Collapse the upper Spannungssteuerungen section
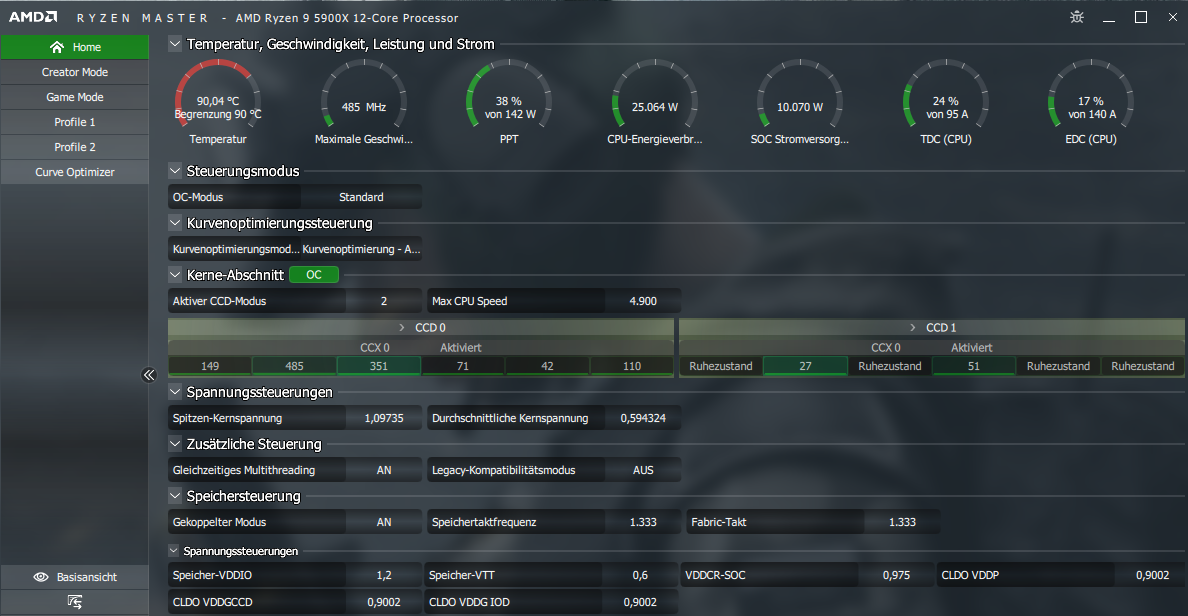Viewport: 1188px width, 616px height. coord(175,392)
